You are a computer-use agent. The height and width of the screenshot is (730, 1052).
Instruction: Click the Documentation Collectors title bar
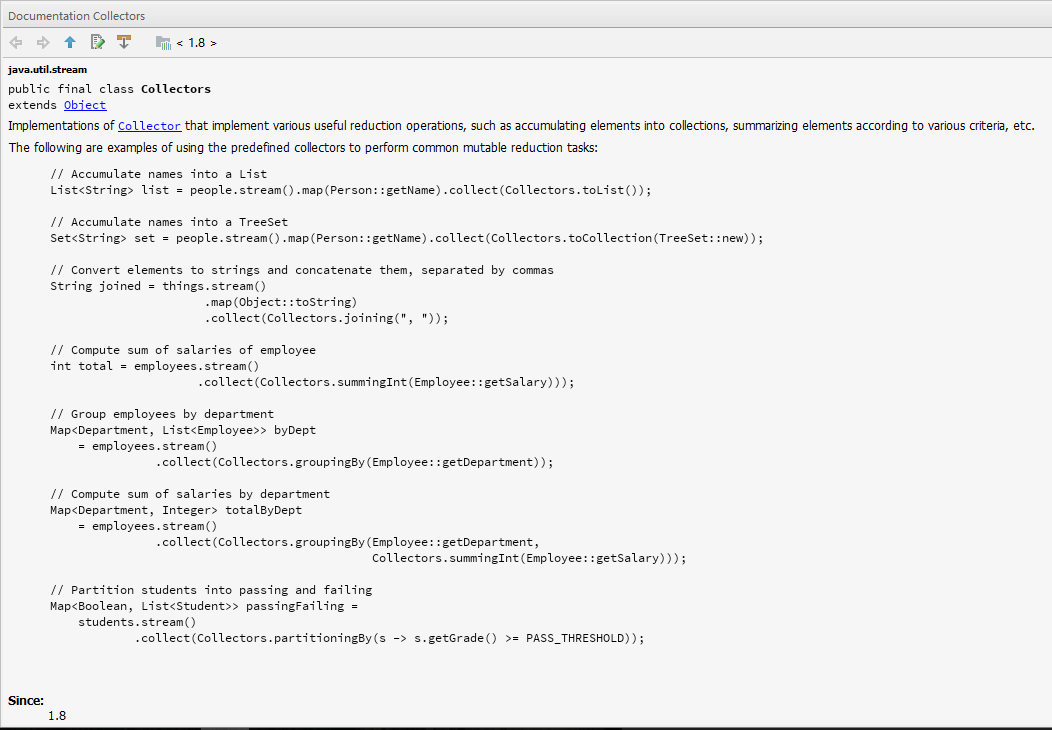[77, 16]
